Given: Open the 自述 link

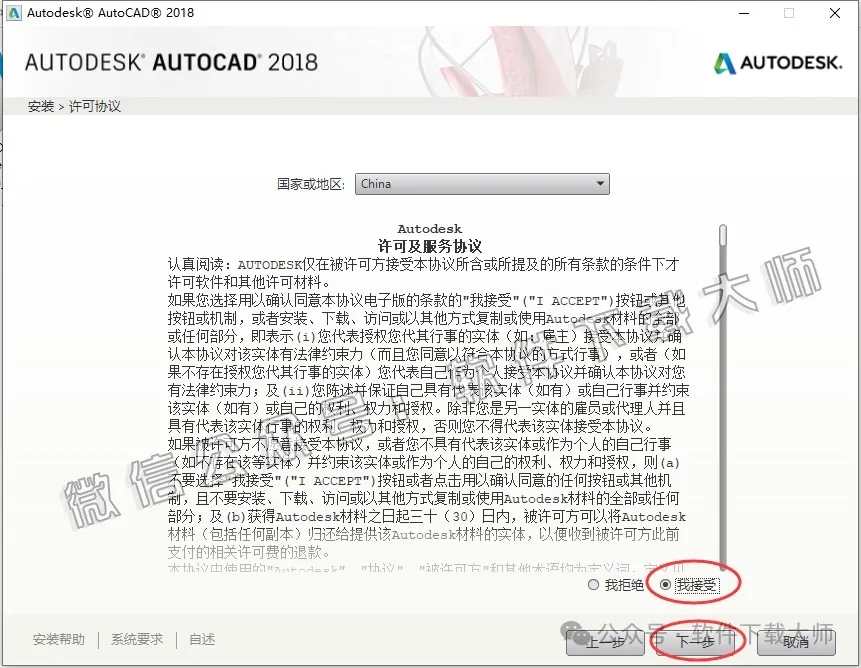Looking at the screenshot, I should [201, 638].
